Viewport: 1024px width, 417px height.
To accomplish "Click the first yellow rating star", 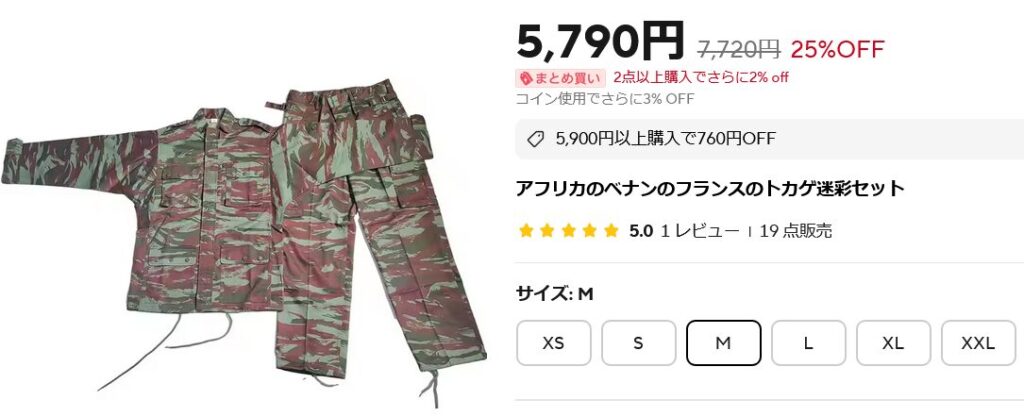I will point(526,230).
